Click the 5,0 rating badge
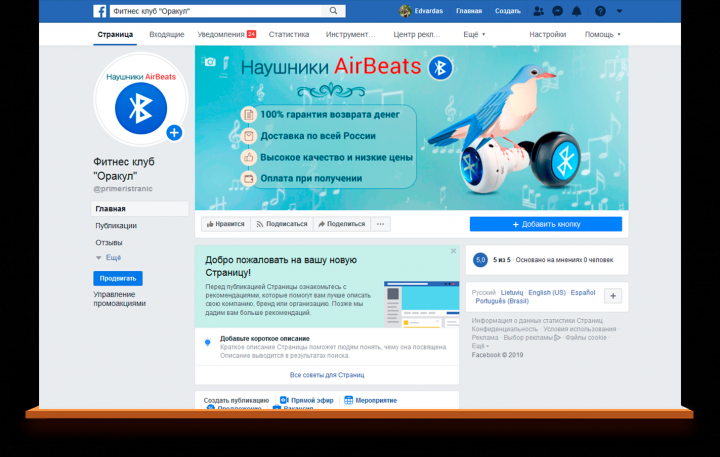This screenshot has width=720, height=457. coord(480,260)
